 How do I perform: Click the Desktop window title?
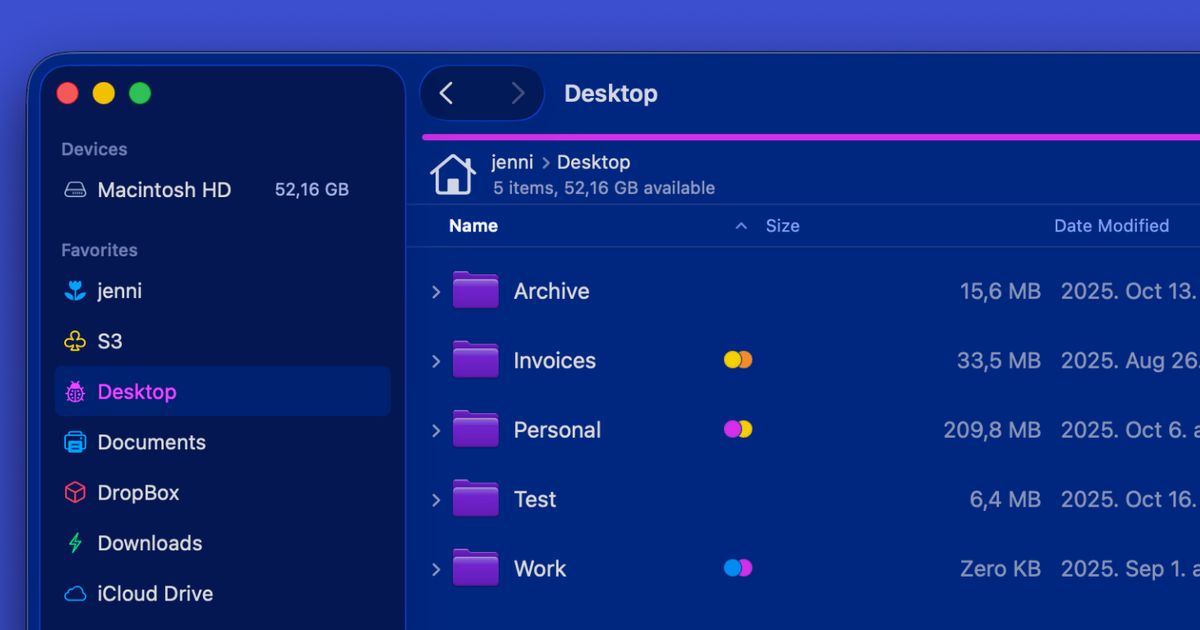point(611,93)
